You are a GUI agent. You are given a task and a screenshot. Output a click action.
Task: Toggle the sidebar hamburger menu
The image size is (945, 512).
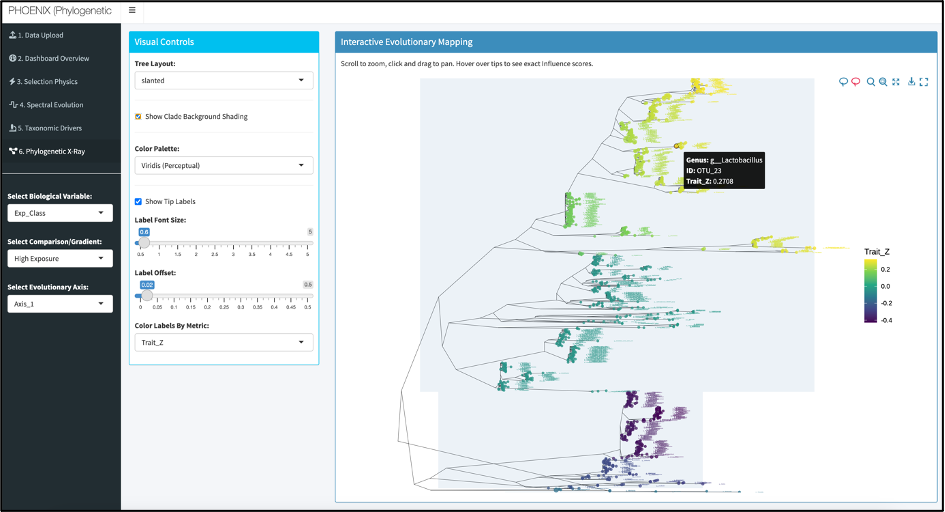pyautogui.click(x=133, y=10)
